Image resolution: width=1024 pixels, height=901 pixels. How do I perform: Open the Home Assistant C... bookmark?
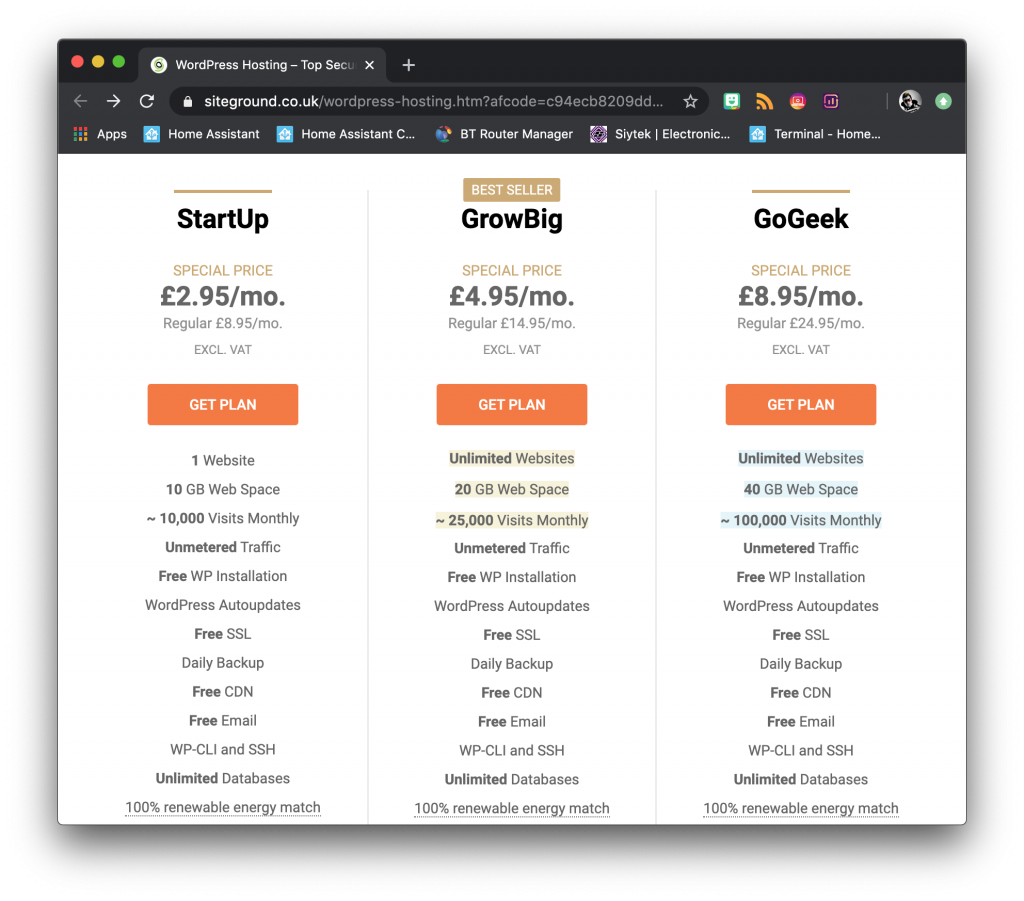345,134
